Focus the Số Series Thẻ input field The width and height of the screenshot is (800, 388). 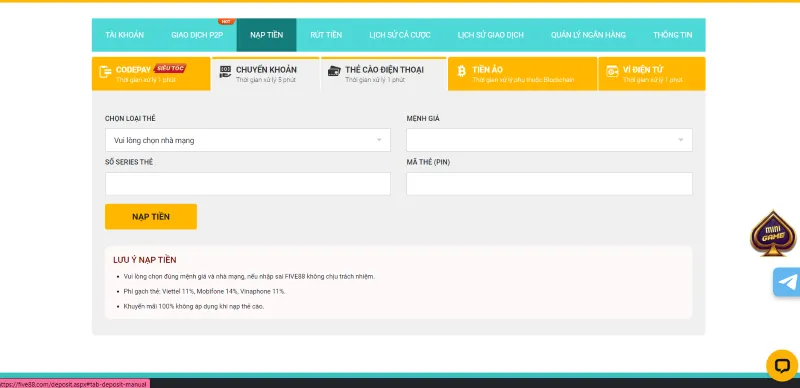point(248,184)
